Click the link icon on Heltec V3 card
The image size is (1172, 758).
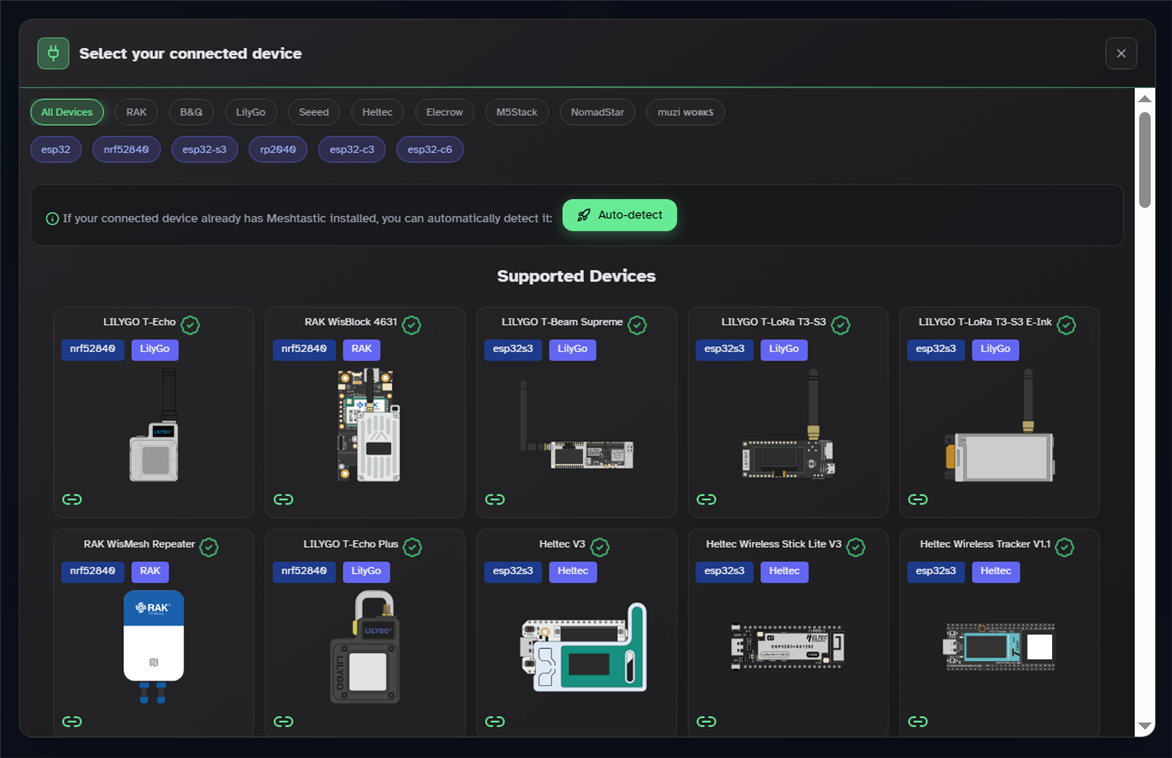pos(495,721)
